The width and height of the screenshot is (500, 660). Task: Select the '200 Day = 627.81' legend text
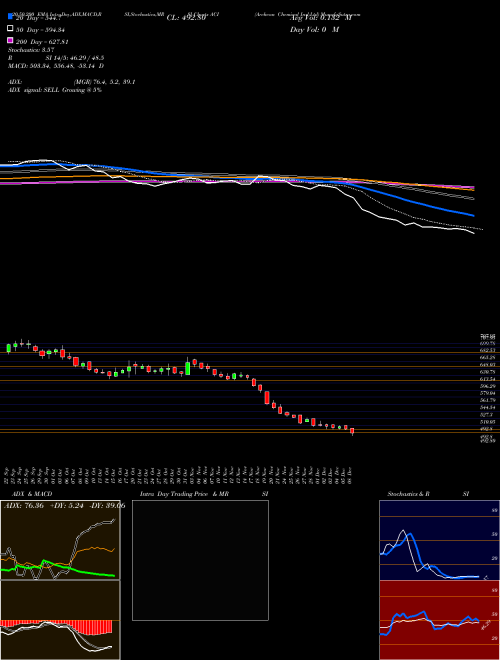(43, 42)
